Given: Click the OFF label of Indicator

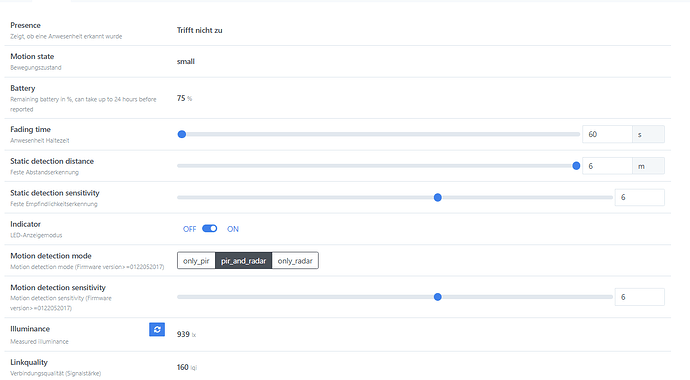Looking at the screenshot, I should click(x=190, y=229).
